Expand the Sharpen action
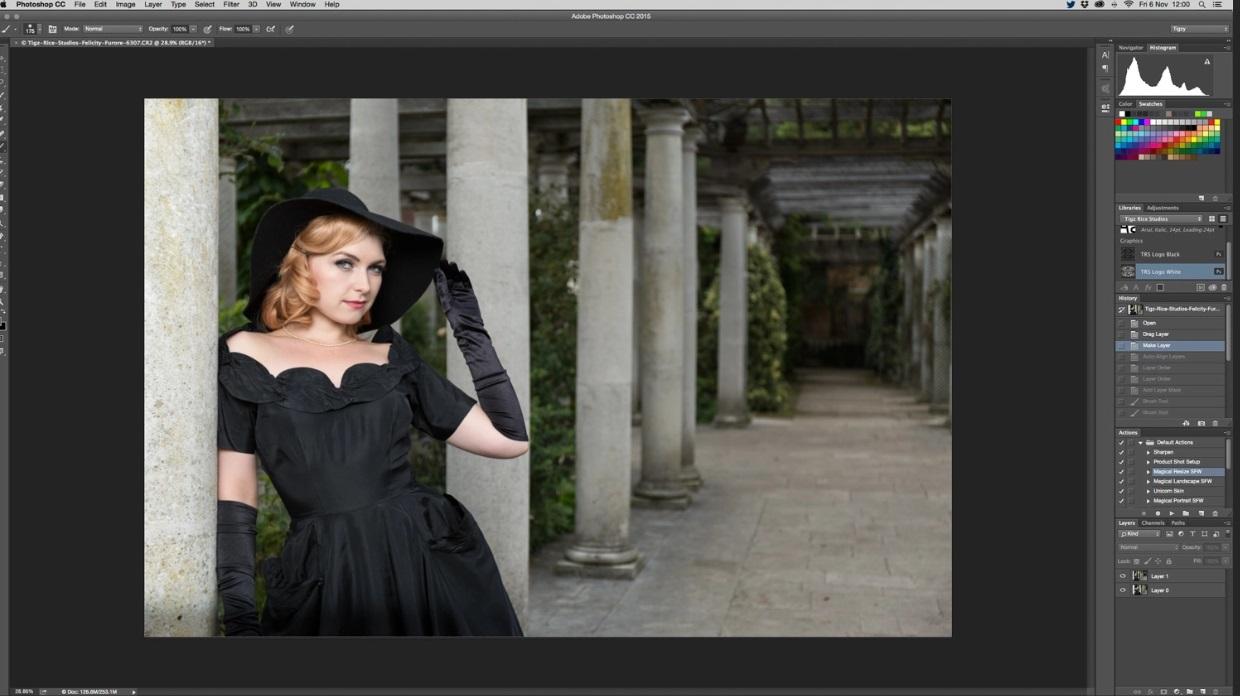 click(x=1148, y=452)
